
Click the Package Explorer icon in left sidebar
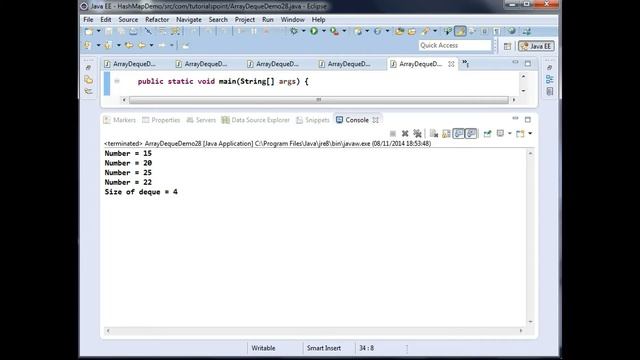click(x=89, y=79)
